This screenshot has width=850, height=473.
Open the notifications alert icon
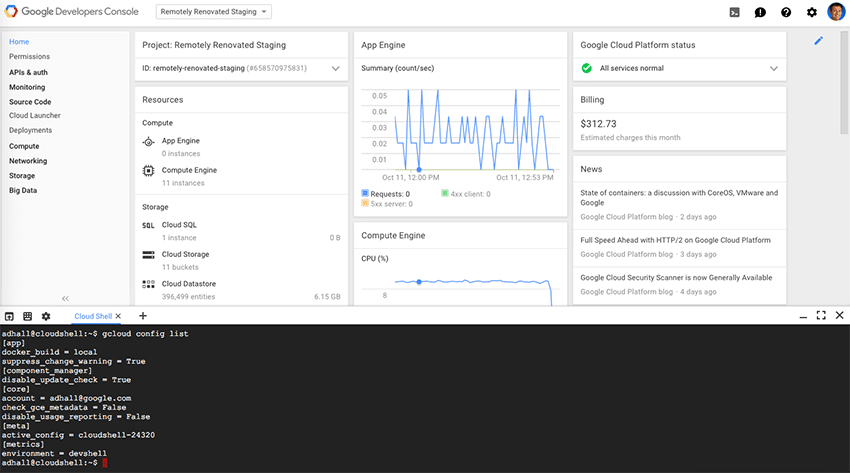point(760,12)
